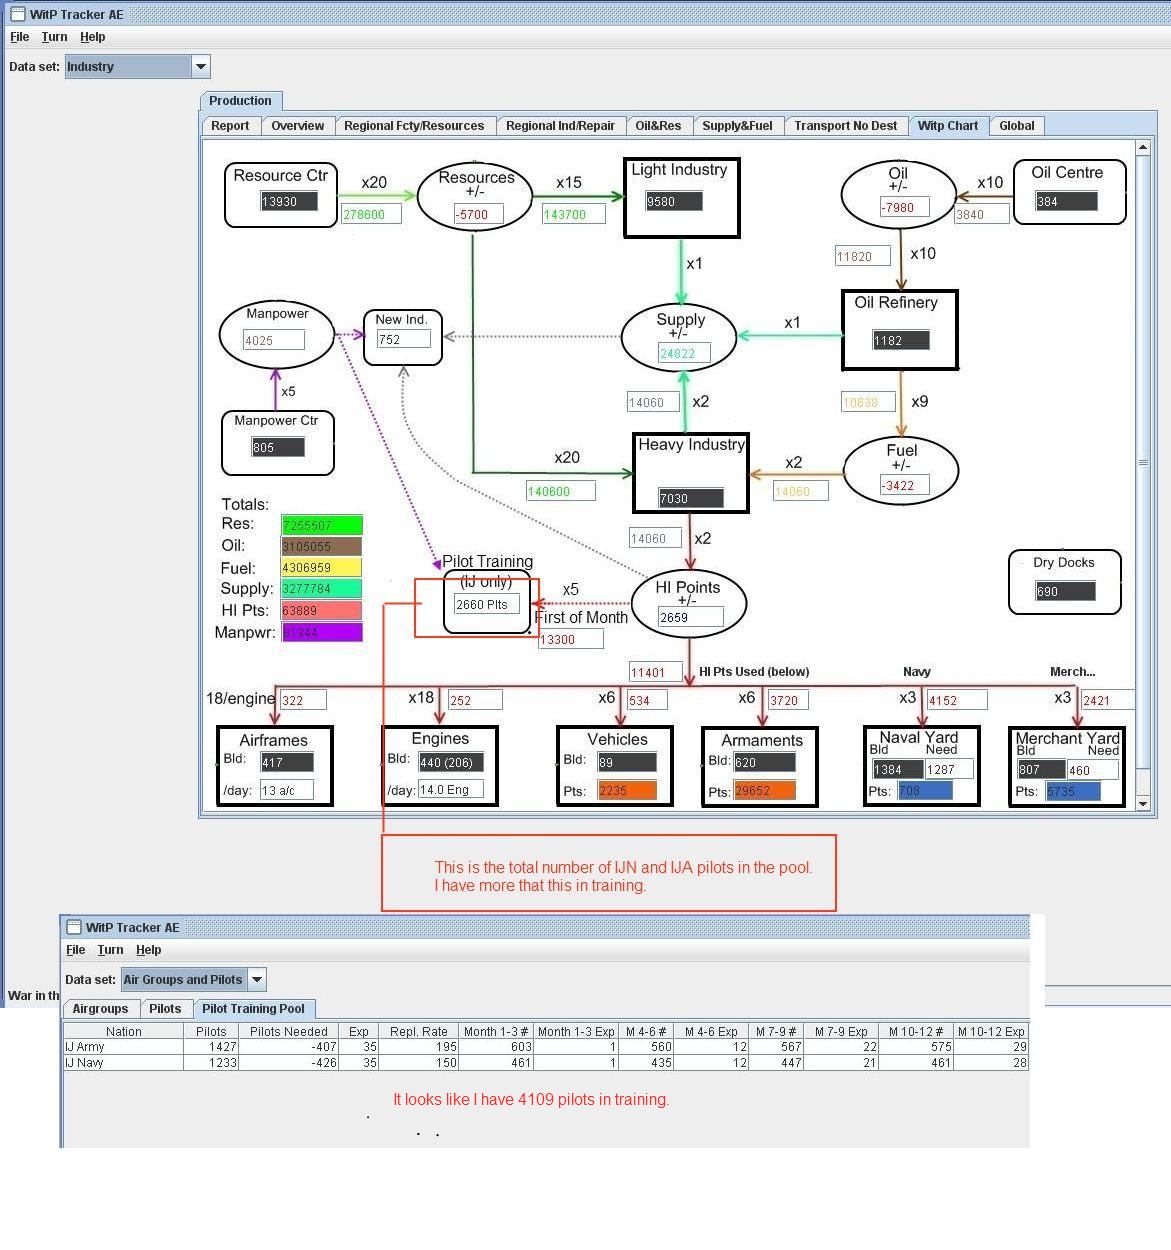Click the chart scrollbar down arrow

pyautogui.click(x=1143, y=802)
